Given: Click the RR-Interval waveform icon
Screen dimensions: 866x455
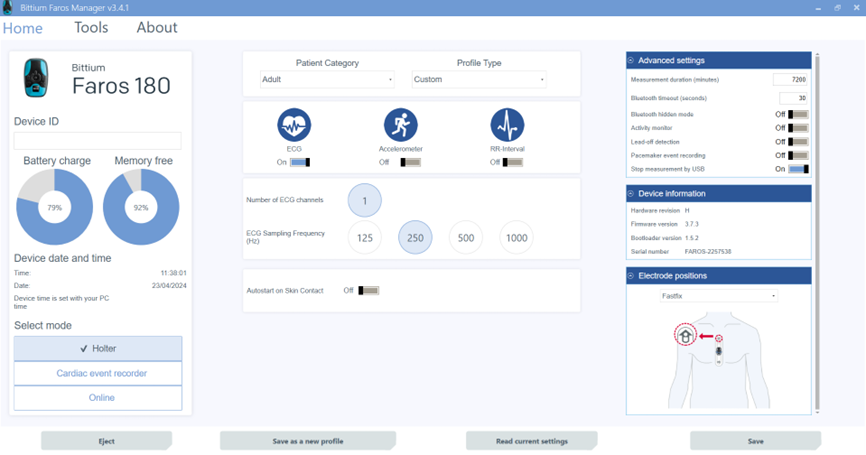Looking at the screenshot, I should (507, 125).
